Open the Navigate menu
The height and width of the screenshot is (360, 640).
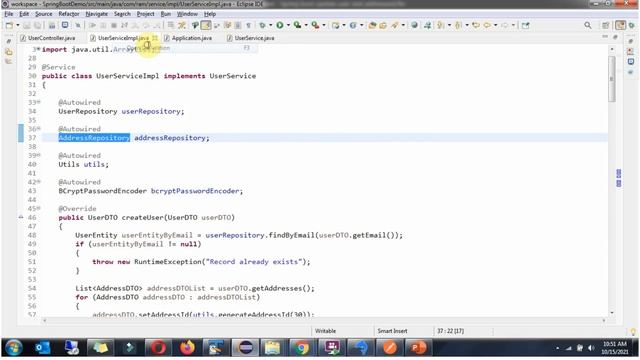click(97, 14)
